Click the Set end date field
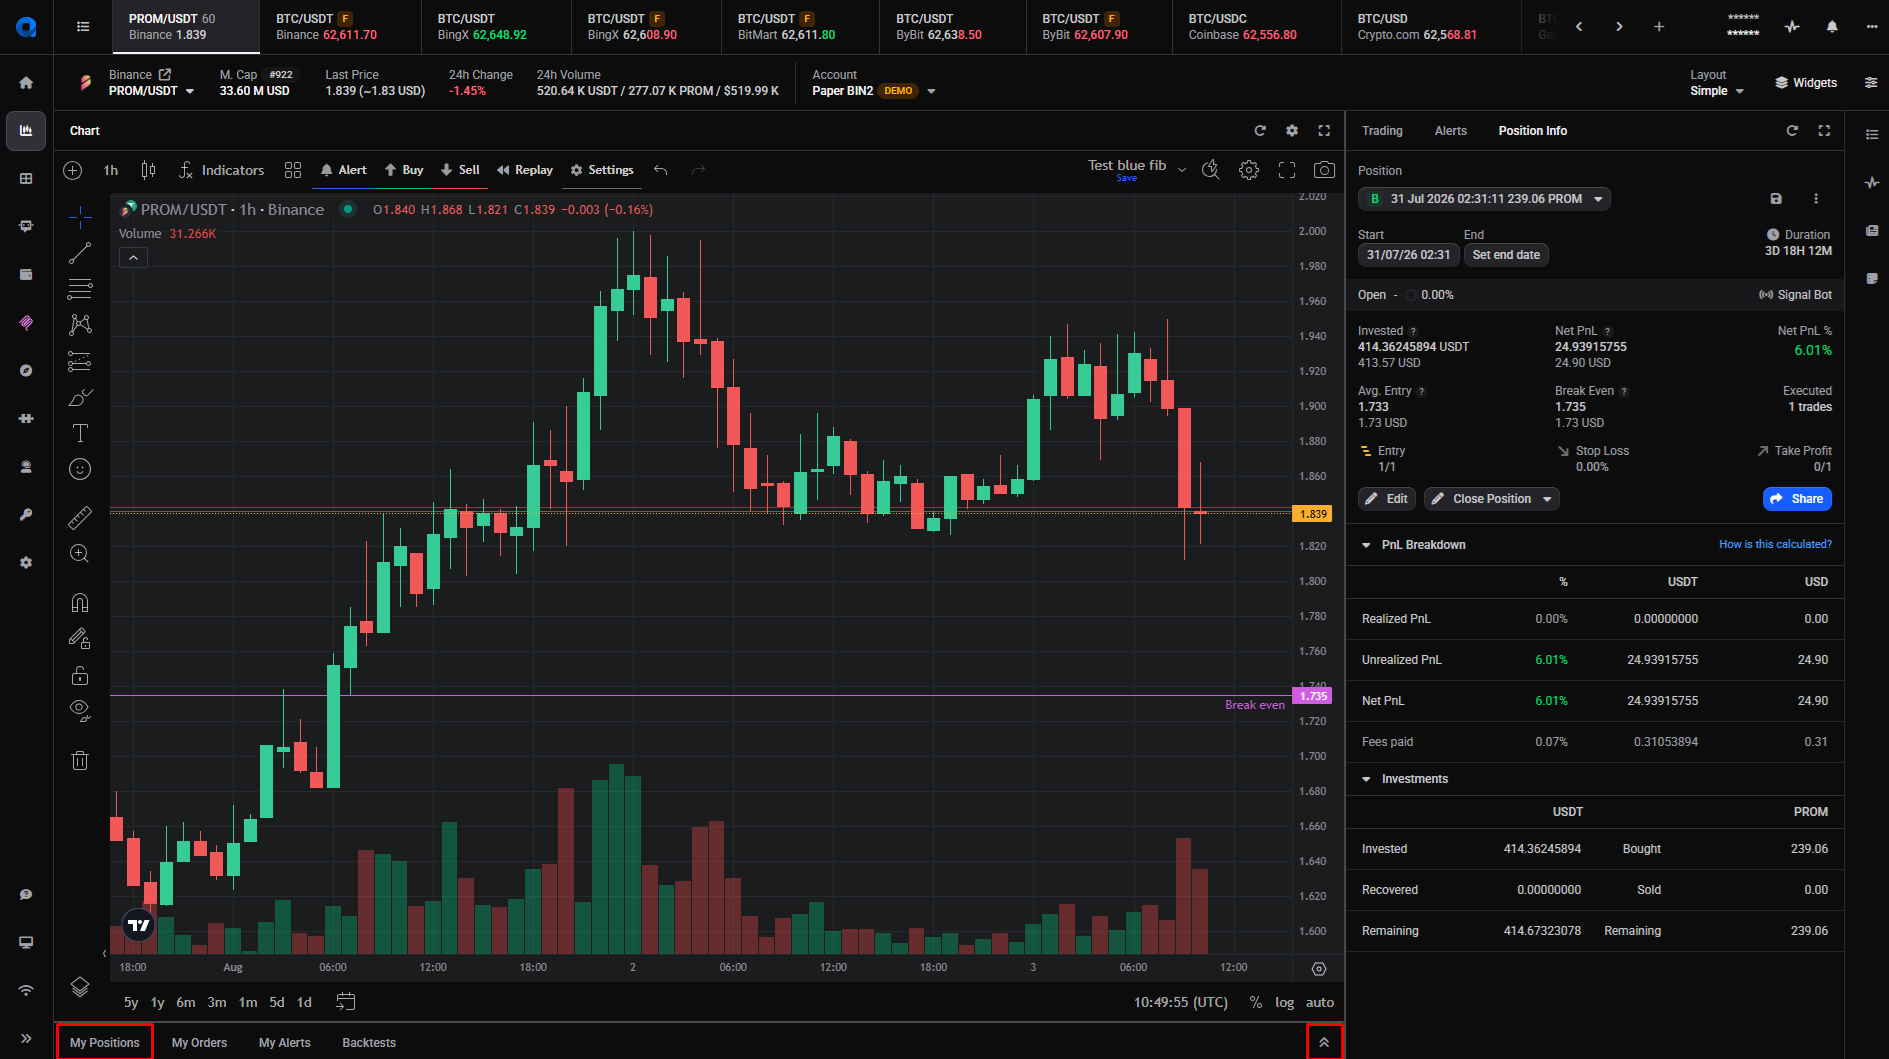This screenshot has height=1059, width=1889. click(1506, 255)
